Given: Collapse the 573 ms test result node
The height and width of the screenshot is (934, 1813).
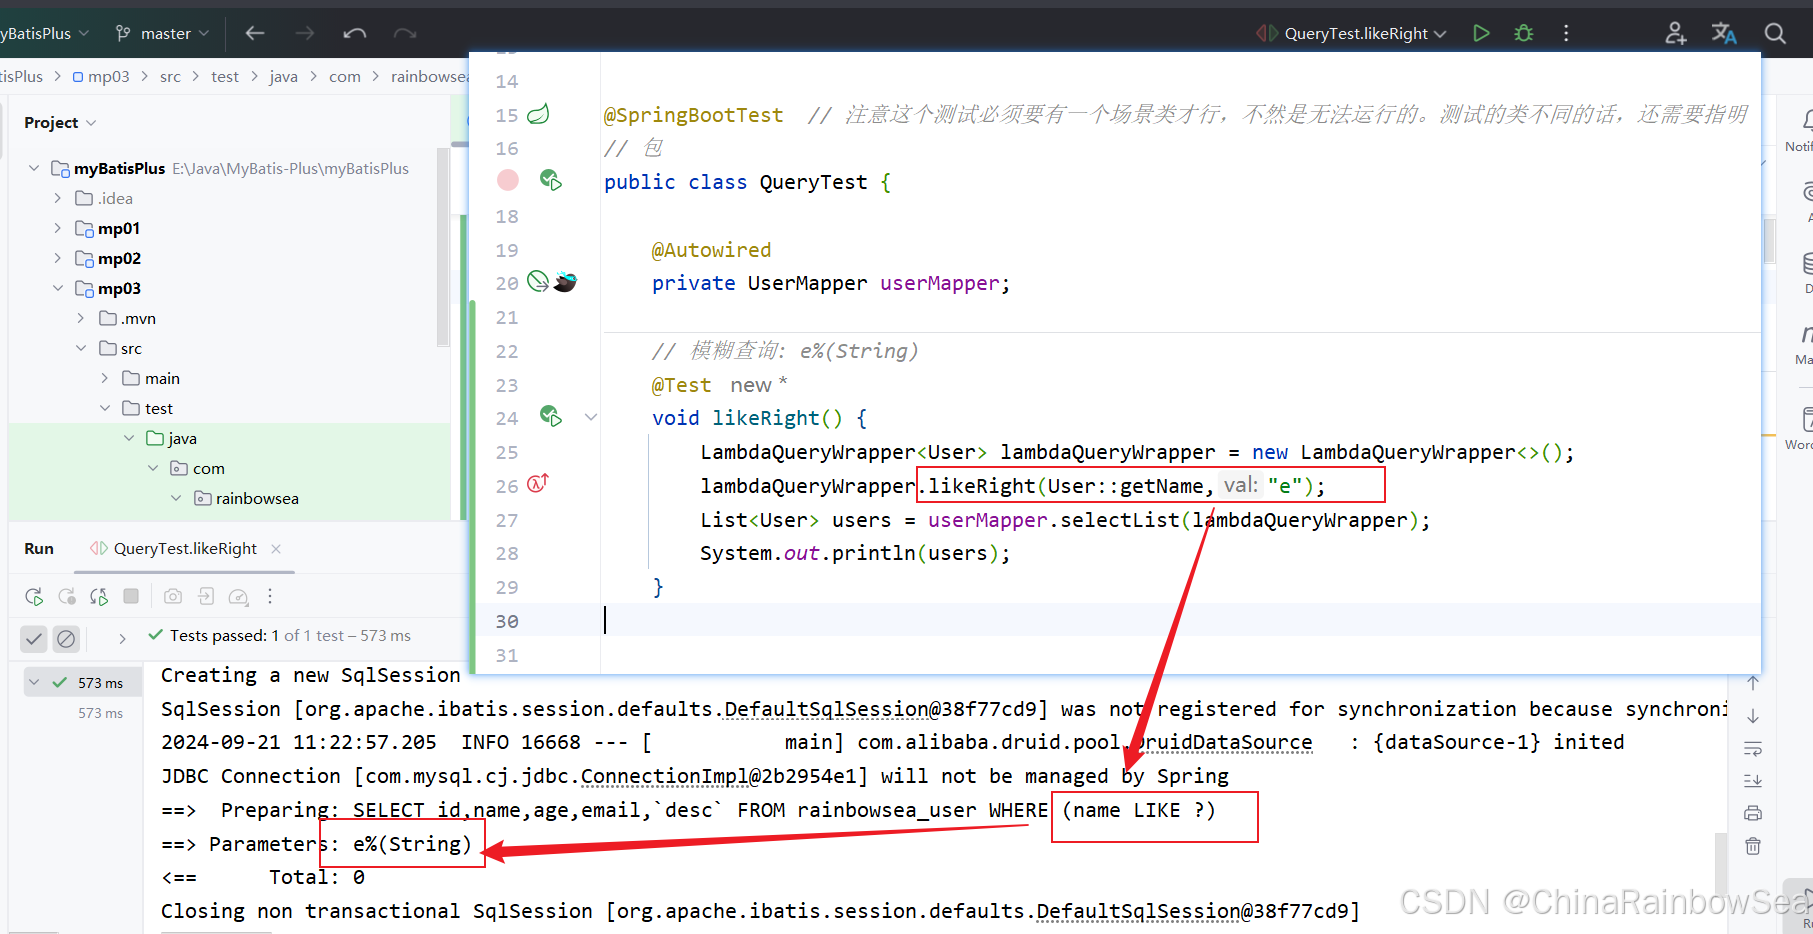Looking at the screenshot, I should click(x=34, y=682).
